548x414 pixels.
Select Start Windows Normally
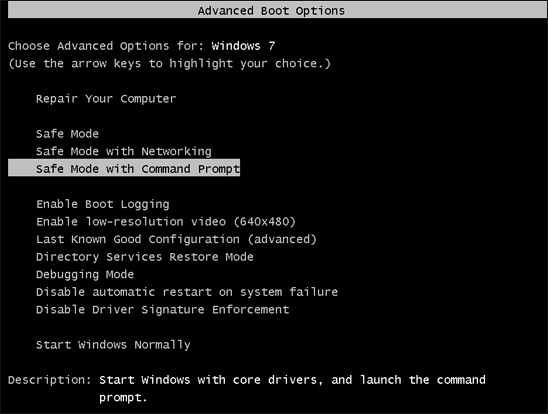point(113,345)
